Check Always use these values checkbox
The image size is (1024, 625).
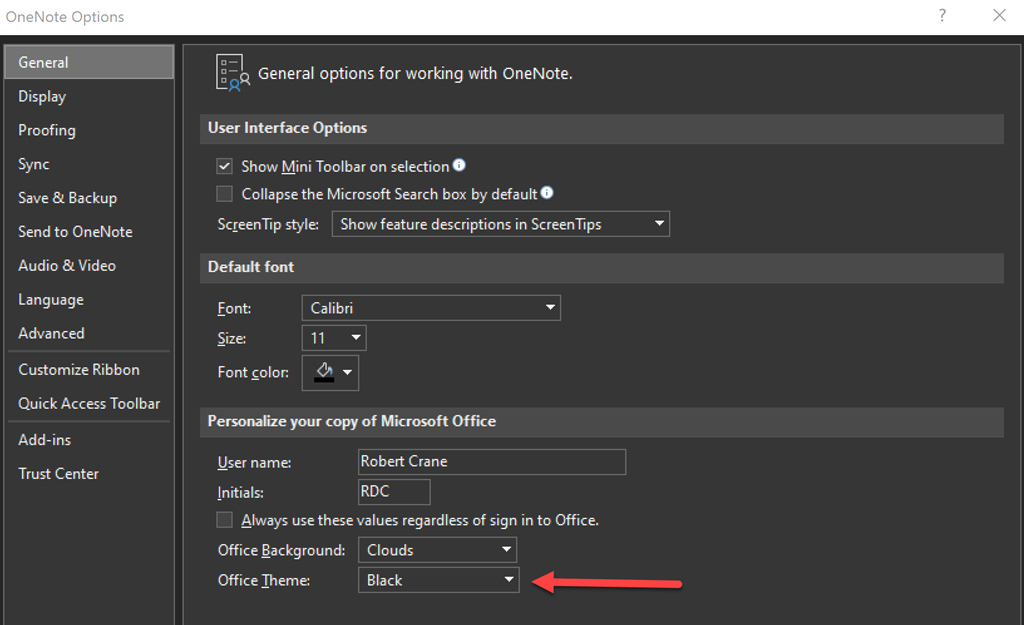[x=224, y=520]
